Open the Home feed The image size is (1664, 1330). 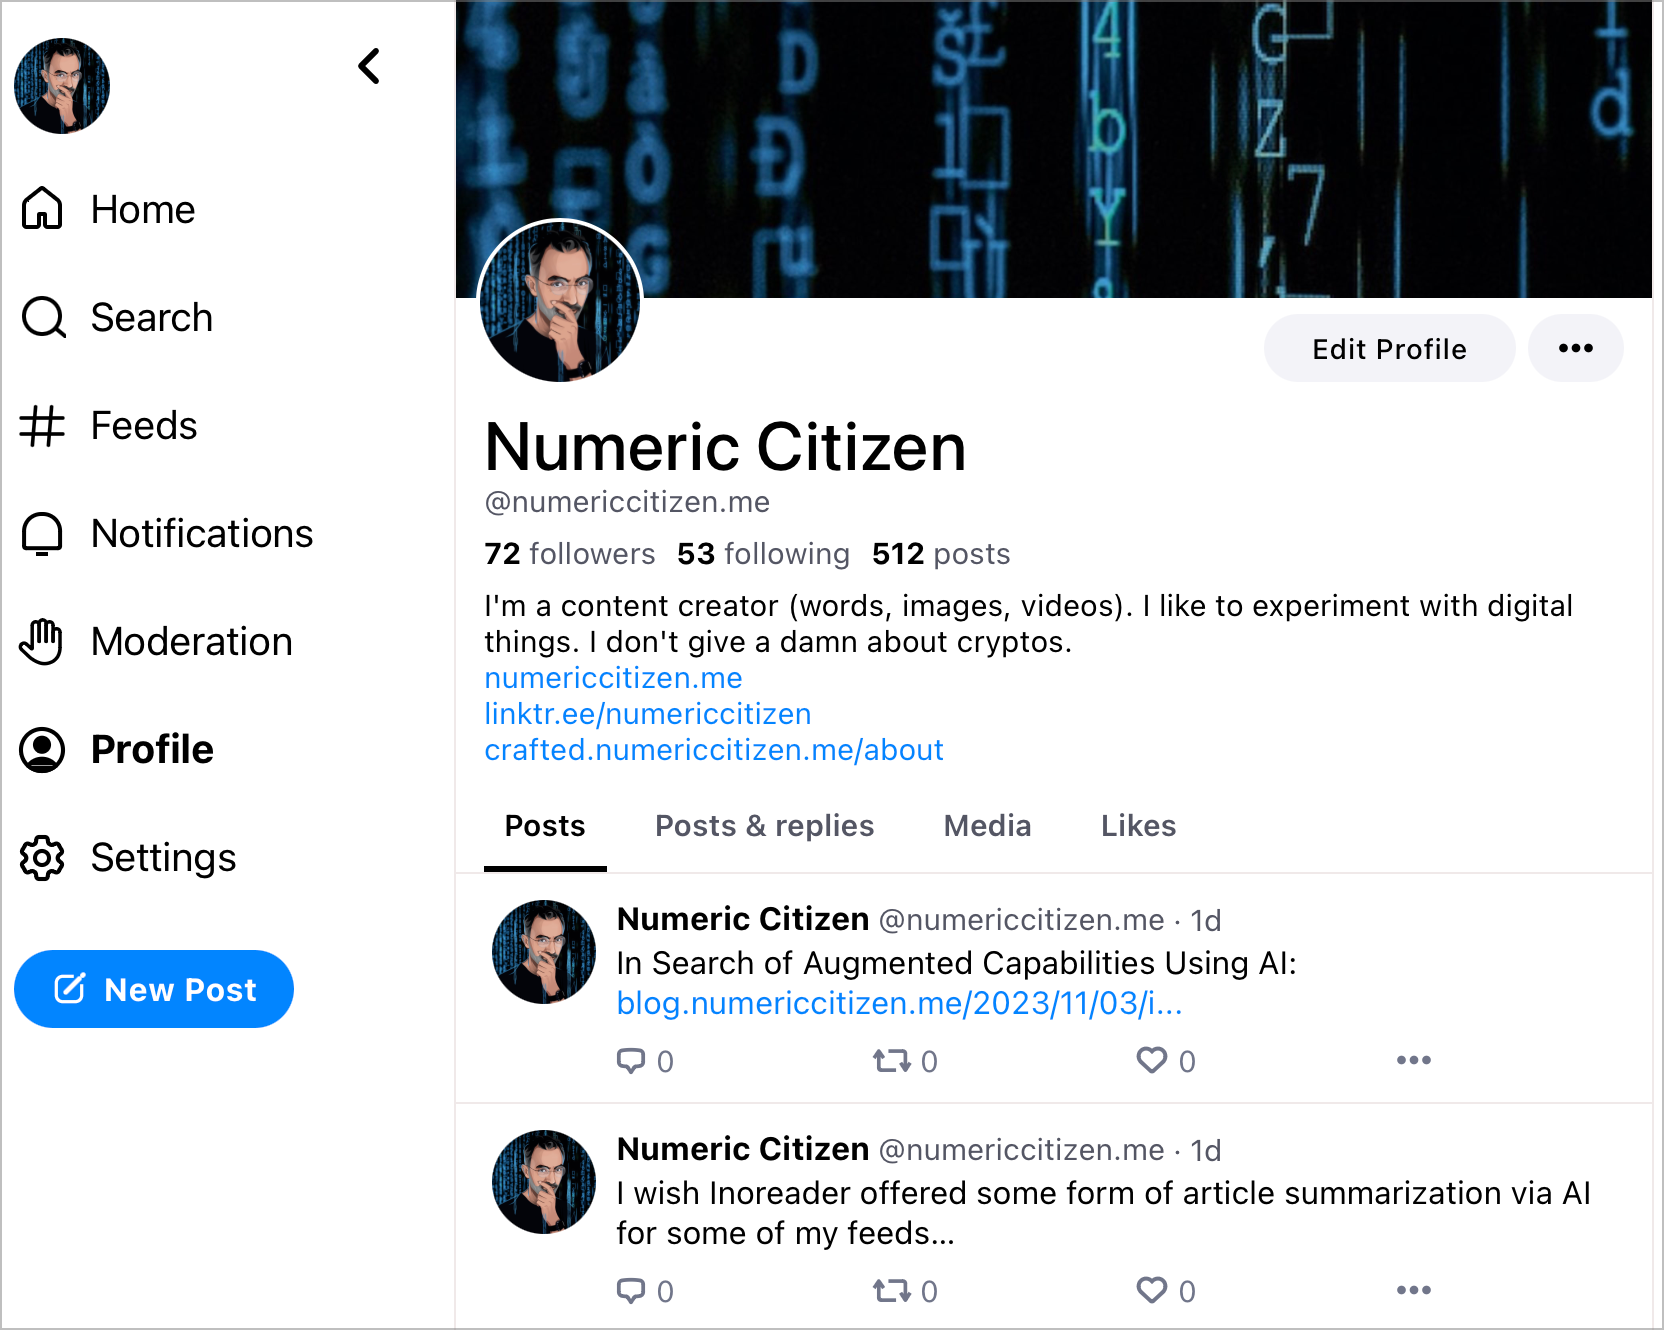(x=140, y=209)
